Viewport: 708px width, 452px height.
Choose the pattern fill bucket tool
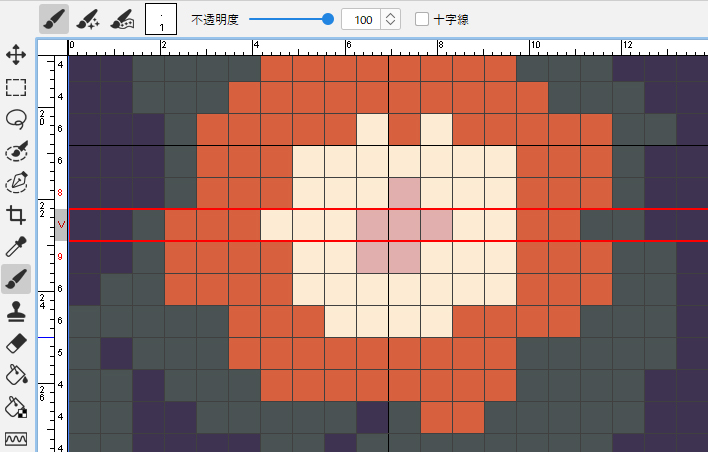pos(15,407)
